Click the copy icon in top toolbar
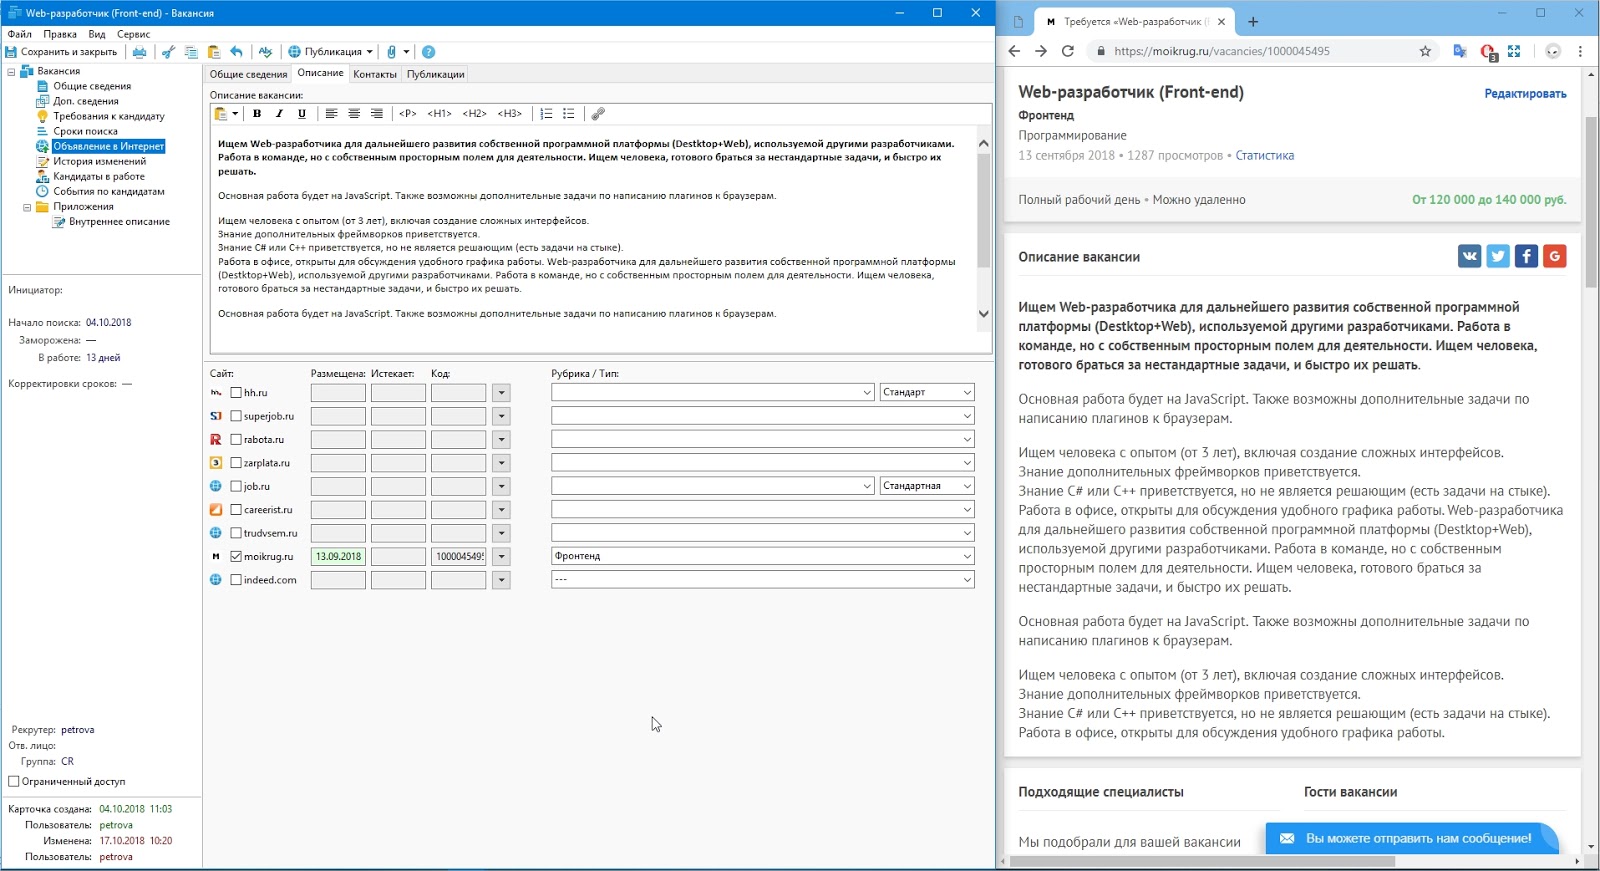This screenshot has width=1600, height=871. 191,52
